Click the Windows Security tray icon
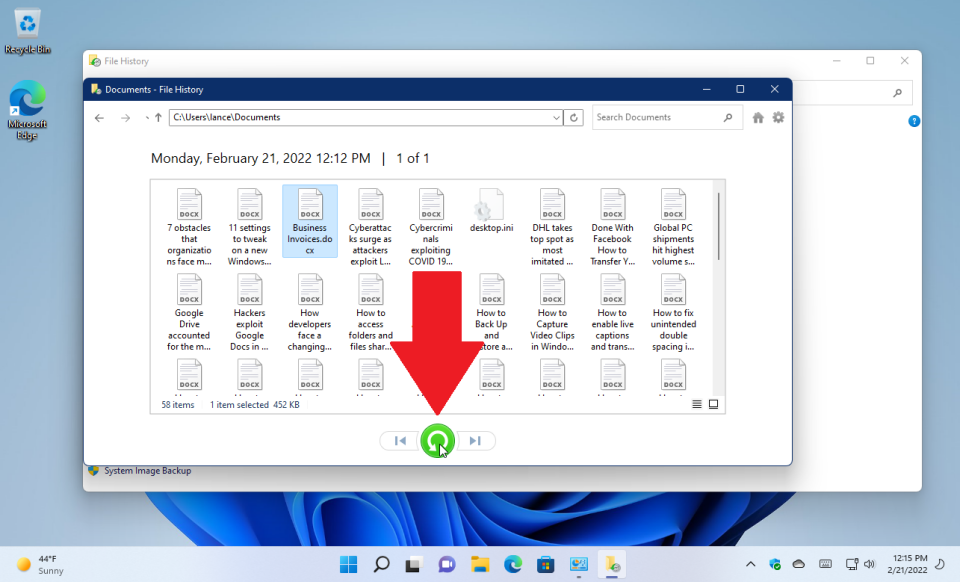The height and width of the screenshot is (582, 960). tap(775, 564)
